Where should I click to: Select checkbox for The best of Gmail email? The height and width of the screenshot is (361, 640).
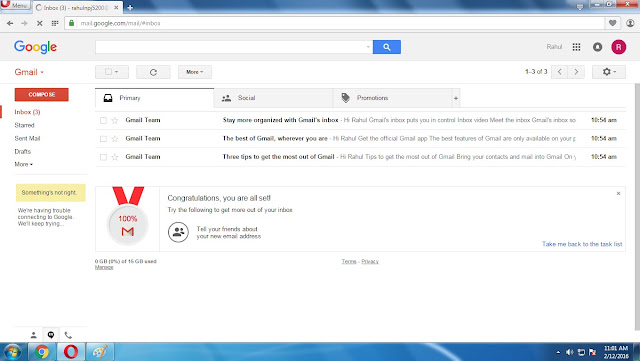pos(103,139)
